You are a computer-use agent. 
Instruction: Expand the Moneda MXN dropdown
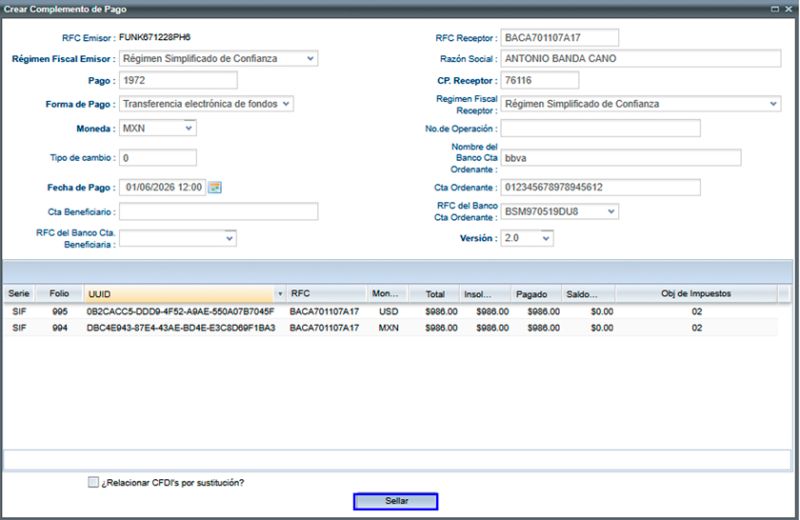click(189, 128)
